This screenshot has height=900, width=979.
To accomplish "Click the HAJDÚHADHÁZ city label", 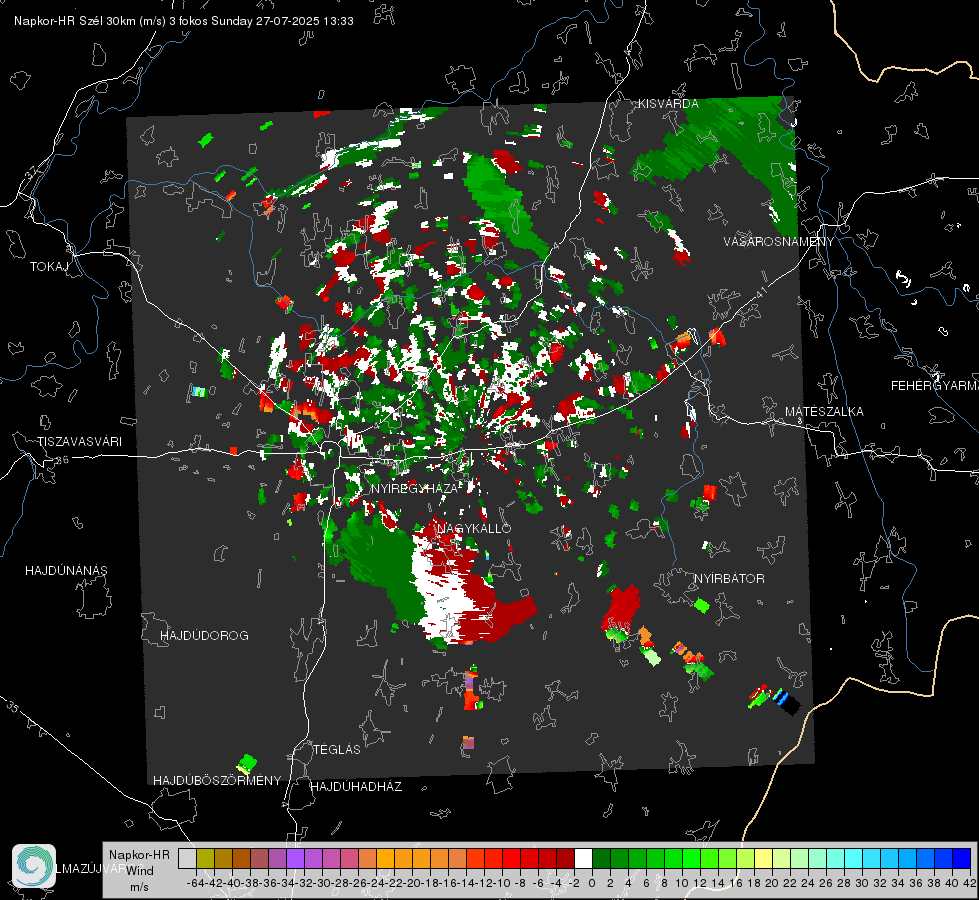I will pyautogui.click(x=356, y=786).
